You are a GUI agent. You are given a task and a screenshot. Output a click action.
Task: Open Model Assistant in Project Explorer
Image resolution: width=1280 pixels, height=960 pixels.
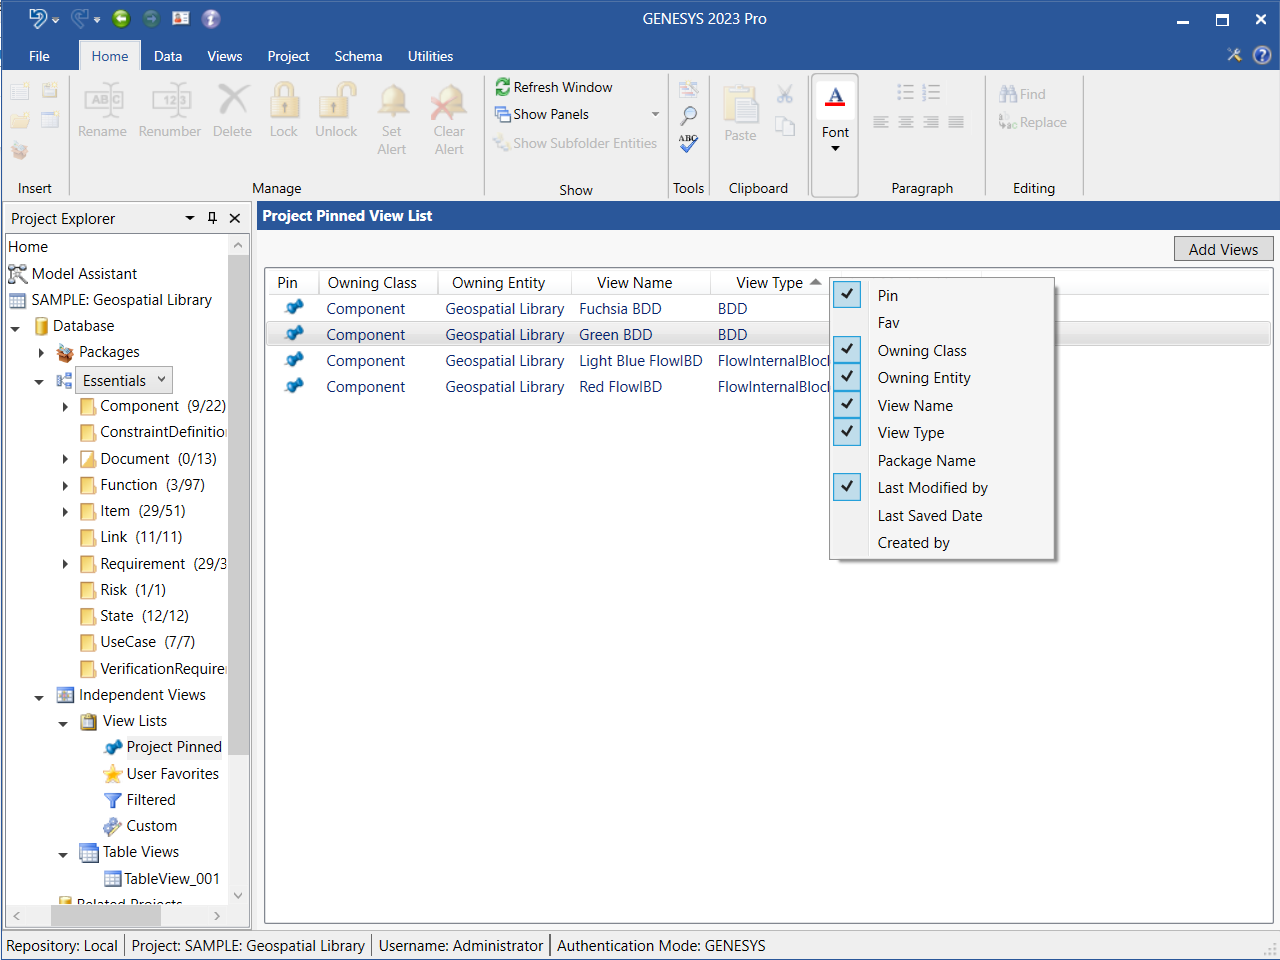(84, 274)
